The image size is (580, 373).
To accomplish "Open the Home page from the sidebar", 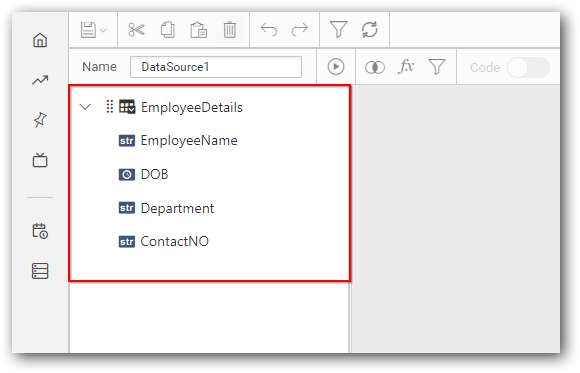I will coord(40,40).
